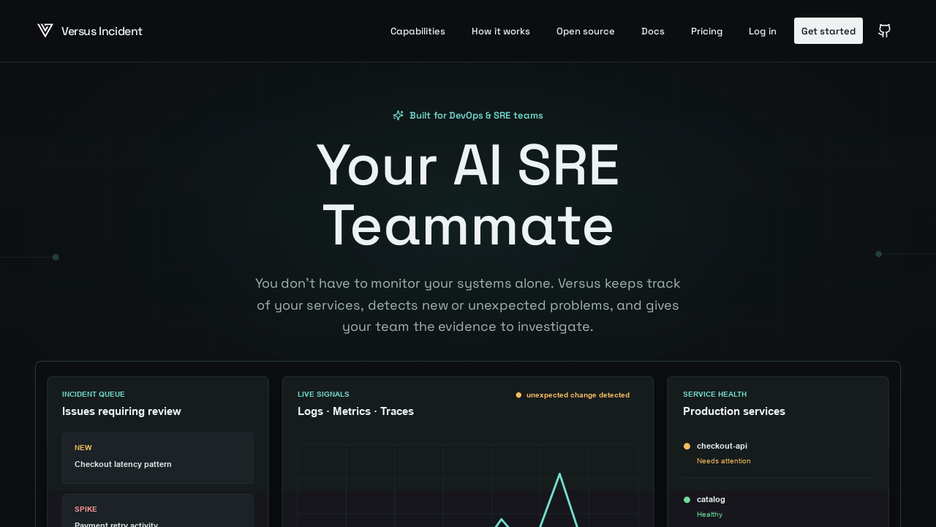
Task: Click the orange checkout-api status dot
Action: tap(686, 446)
